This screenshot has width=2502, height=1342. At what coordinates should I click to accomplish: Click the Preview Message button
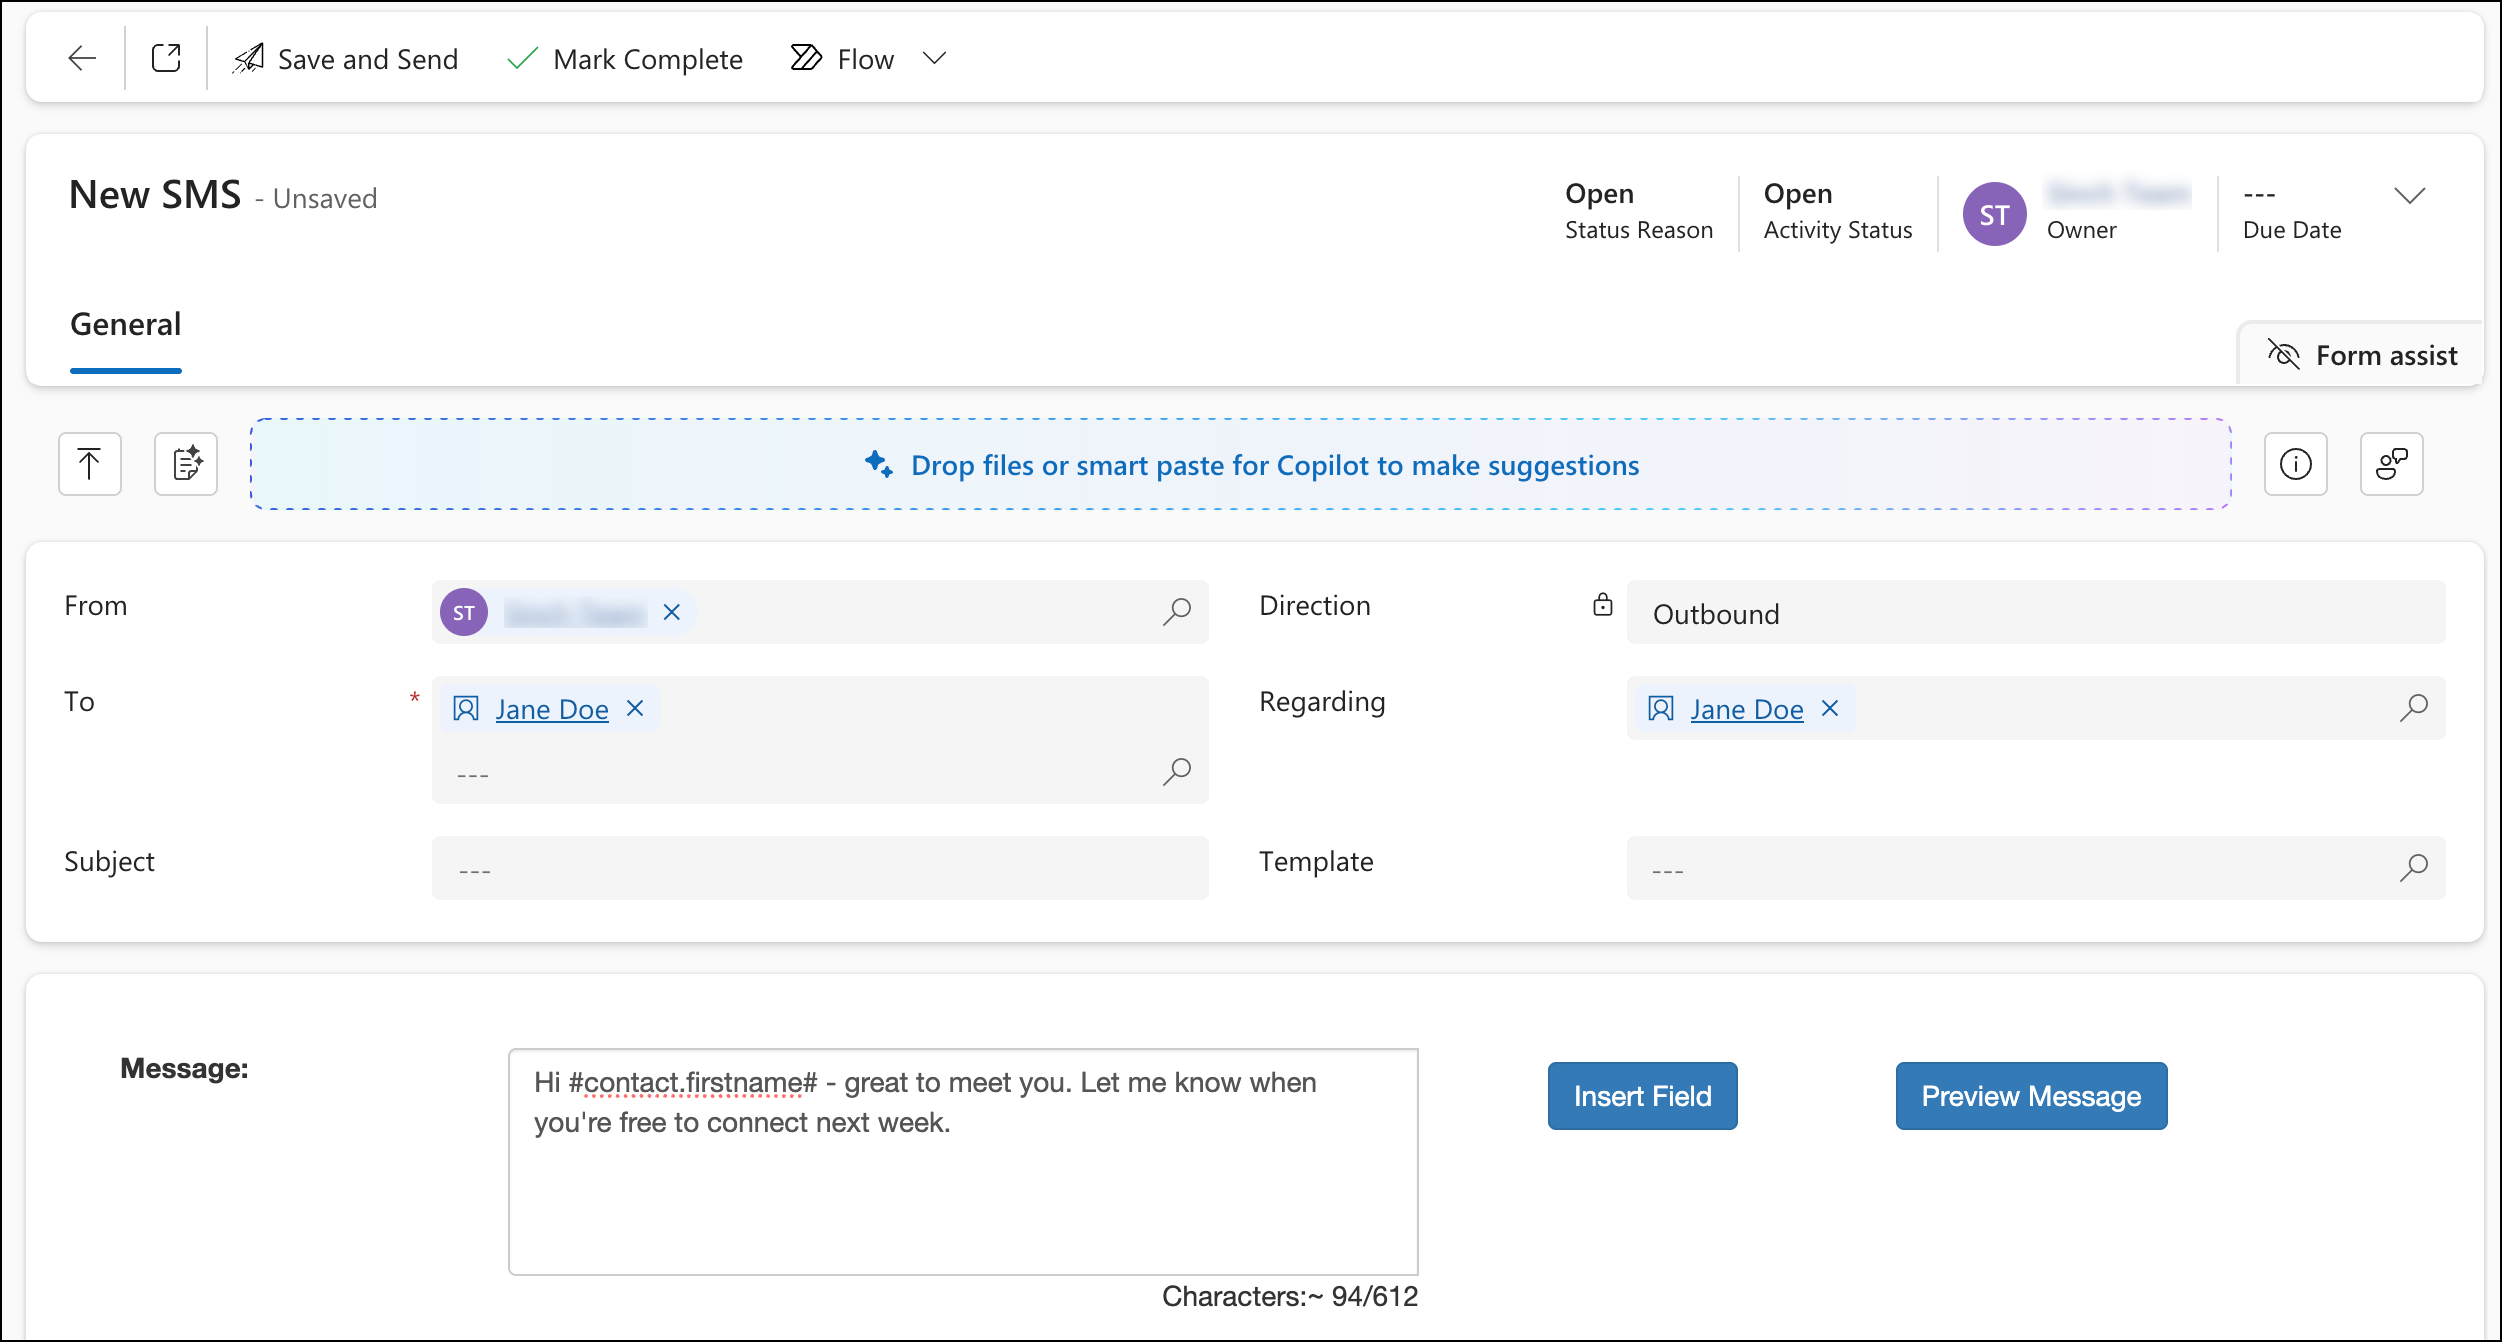[x=2030, y=1096]
